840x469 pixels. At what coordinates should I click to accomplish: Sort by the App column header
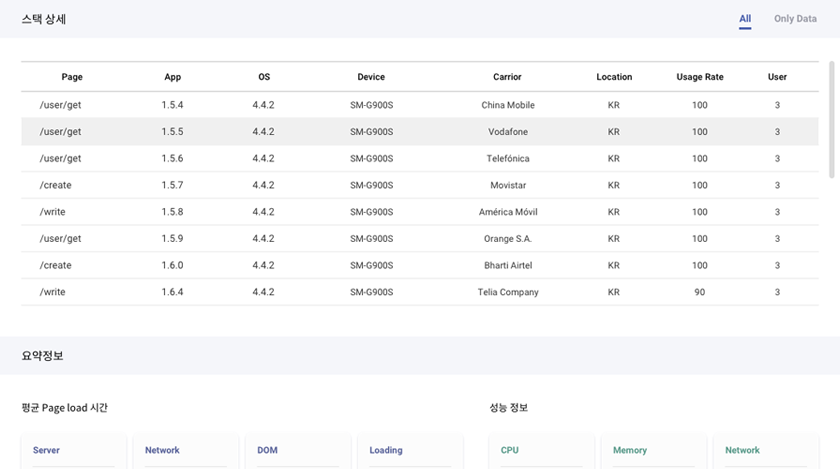(173, 77)
